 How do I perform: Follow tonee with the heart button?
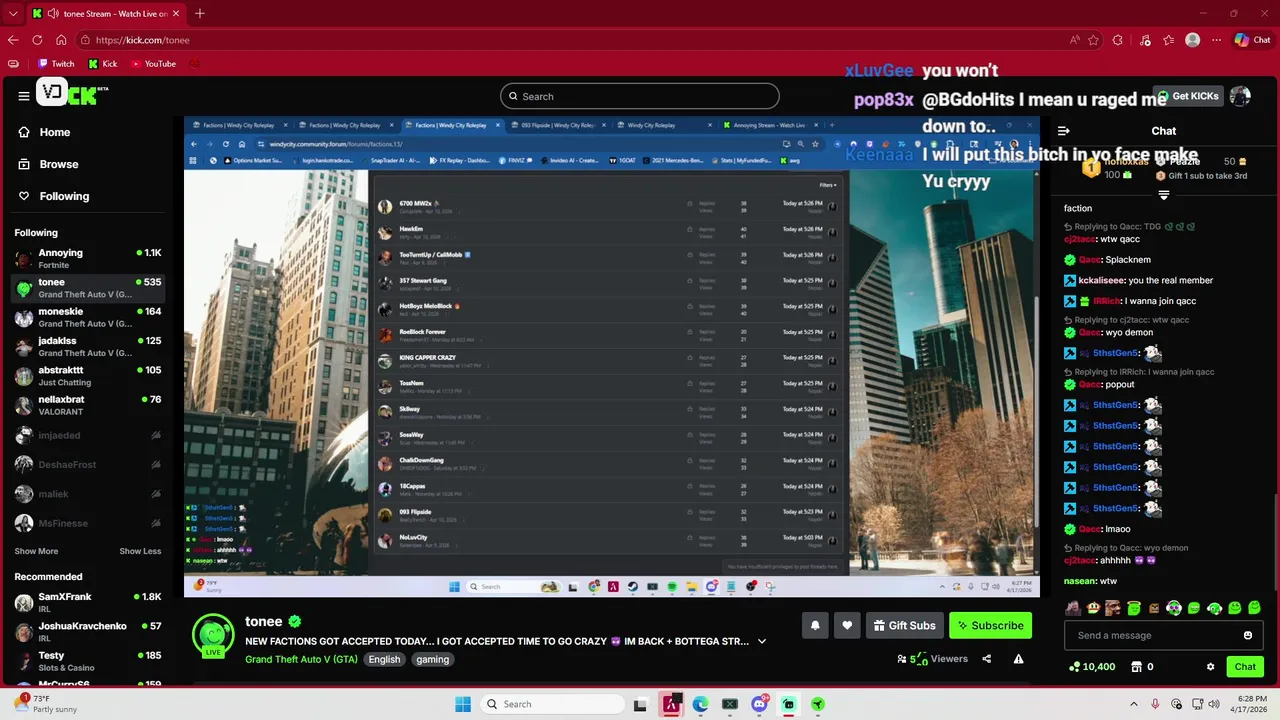pos(847,625)
